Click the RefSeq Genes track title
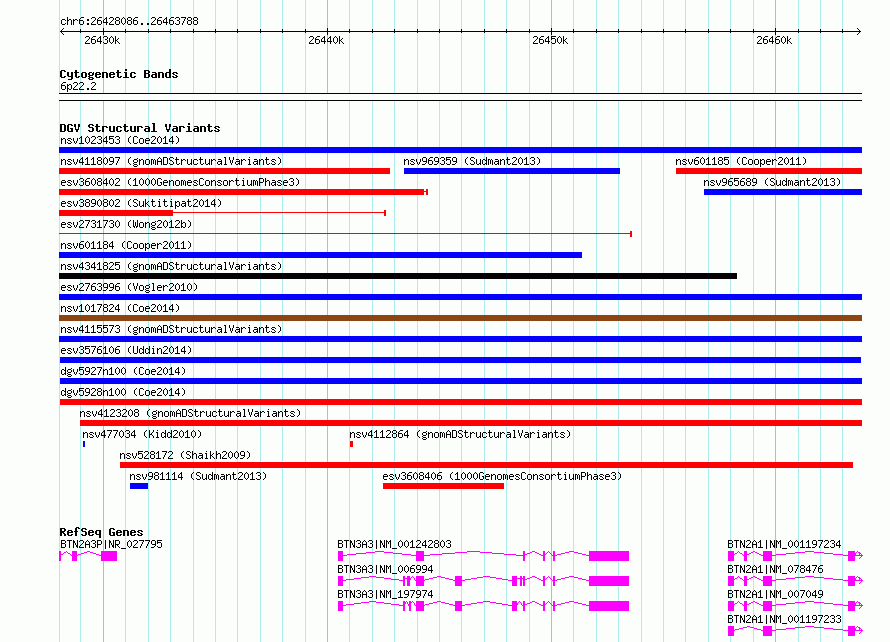890x642 pixels. pyautogui.click(x=102, y=532)
